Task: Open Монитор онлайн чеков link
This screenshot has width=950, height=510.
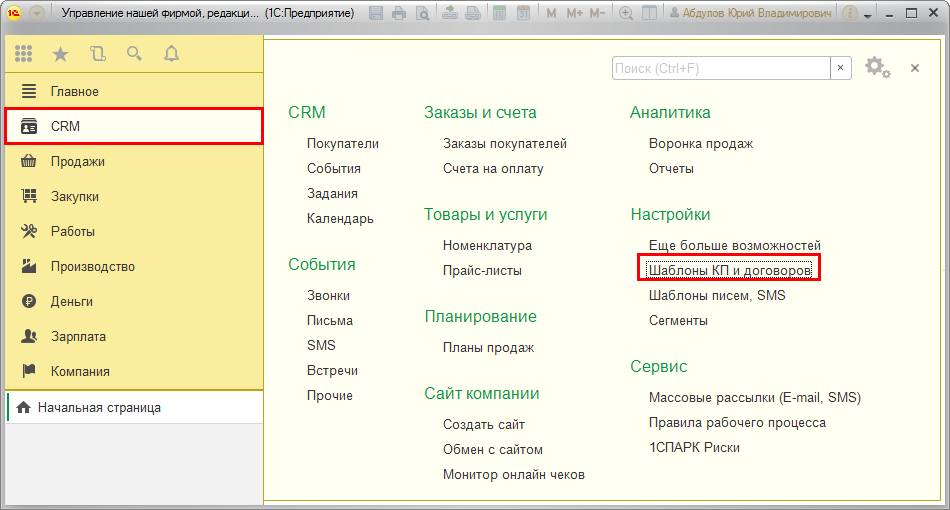Action: (513, 475)
